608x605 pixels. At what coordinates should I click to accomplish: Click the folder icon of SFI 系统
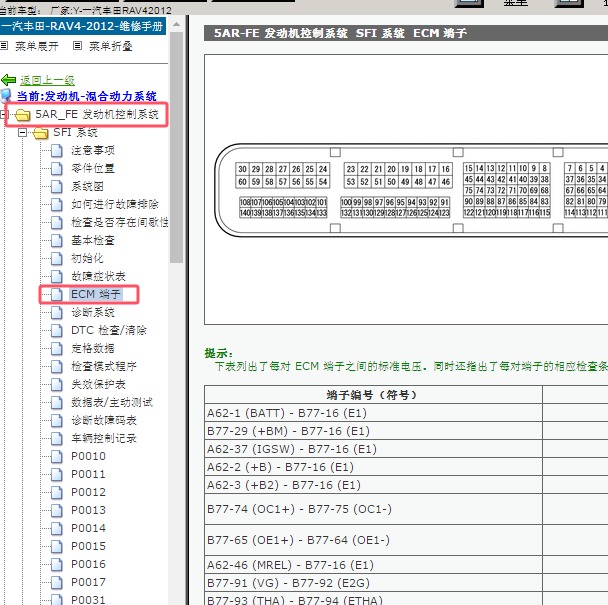tap(41, 133)
